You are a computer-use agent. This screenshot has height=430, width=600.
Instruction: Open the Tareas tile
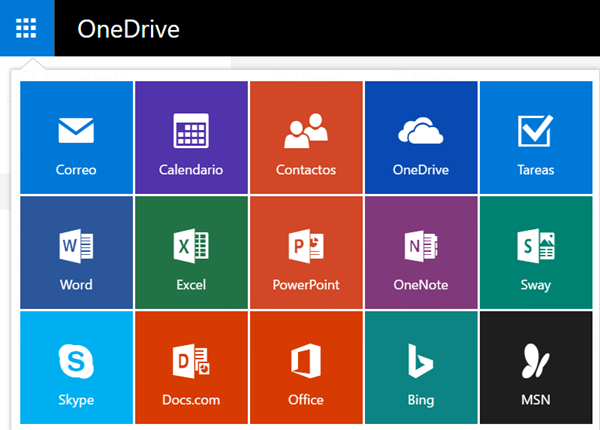tap(536, 137)
